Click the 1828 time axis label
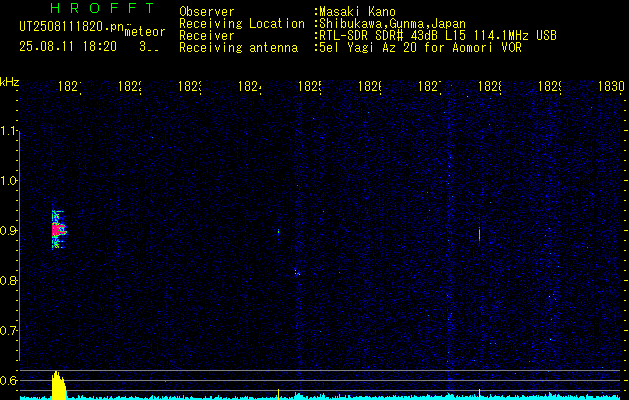 coord(489,86)
